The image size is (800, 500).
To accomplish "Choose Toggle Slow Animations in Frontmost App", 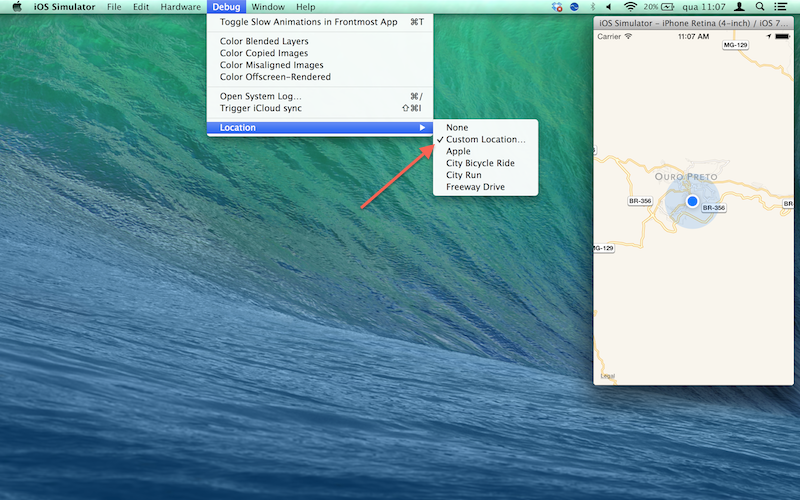I will pos(320,22).
